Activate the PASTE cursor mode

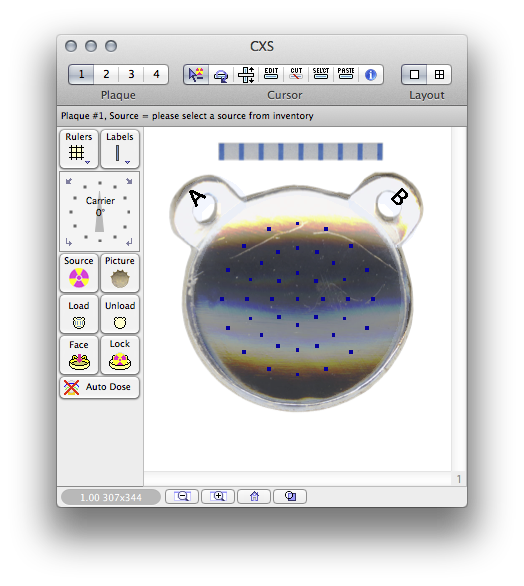[346, 74]
